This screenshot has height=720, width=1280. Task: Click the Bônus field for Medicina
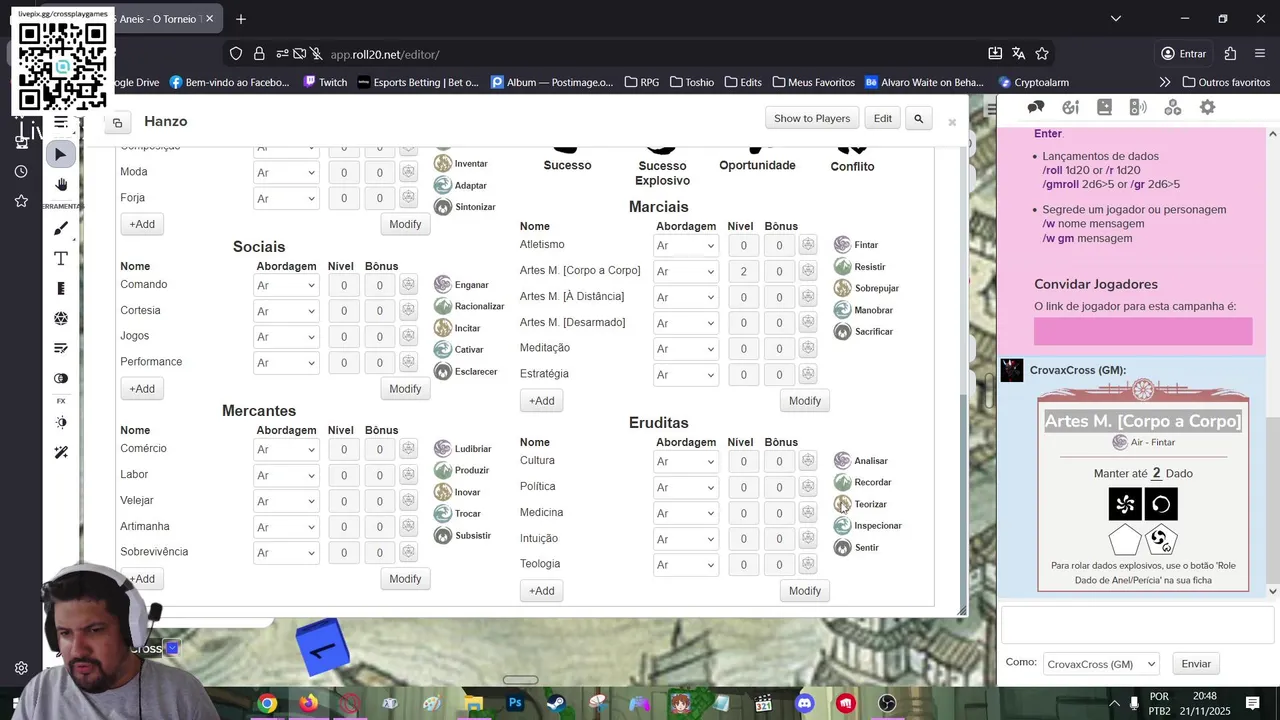point(779,513)
